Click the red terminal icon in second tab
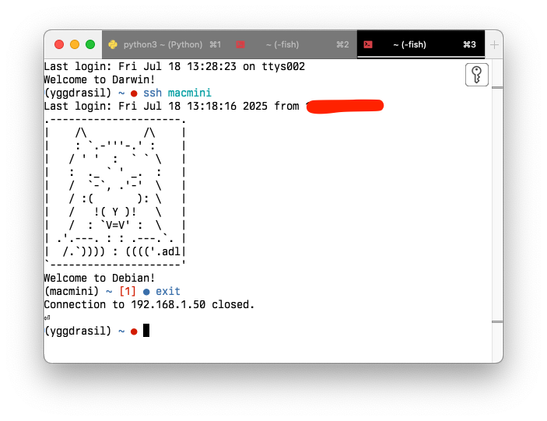This screenshot has height=421, width=547. [240, 44]
